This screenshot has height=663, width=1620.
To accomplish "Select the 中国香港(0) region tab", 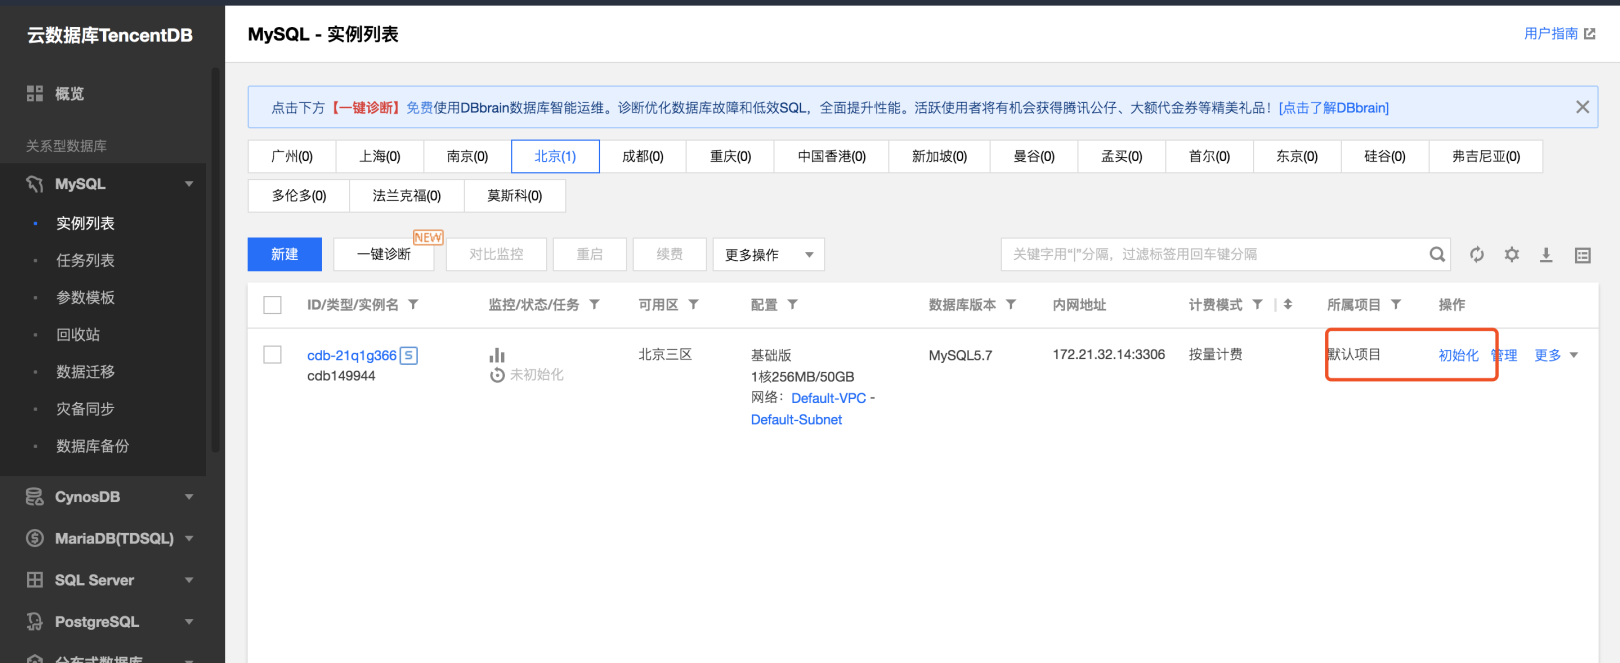I will (x=832, y=156).
